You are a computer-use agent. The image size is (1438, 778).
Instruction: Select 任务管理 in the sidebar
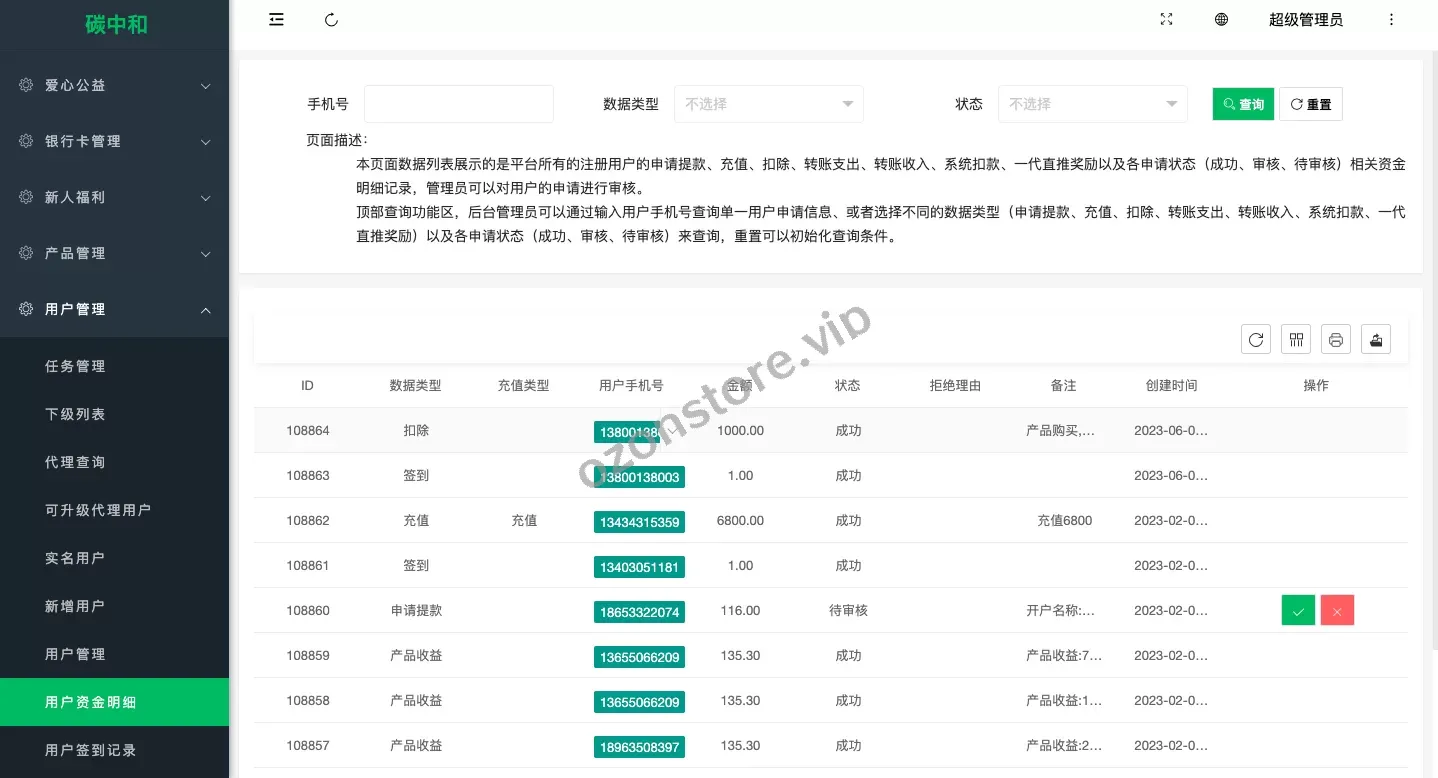(75, 366)
